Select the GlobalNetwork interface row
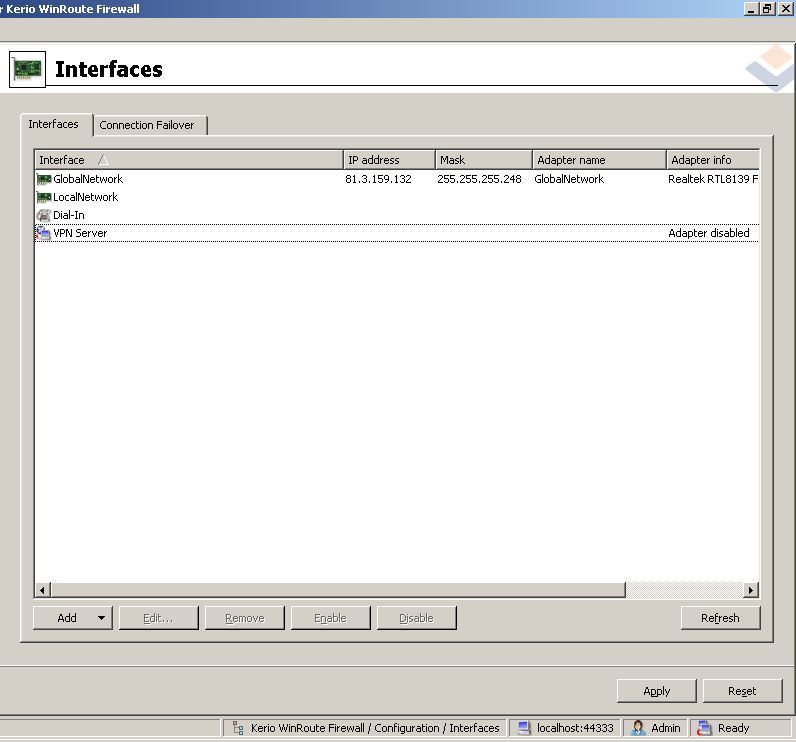The width and height of the screenshot is (796, 742). pos(397,179)
